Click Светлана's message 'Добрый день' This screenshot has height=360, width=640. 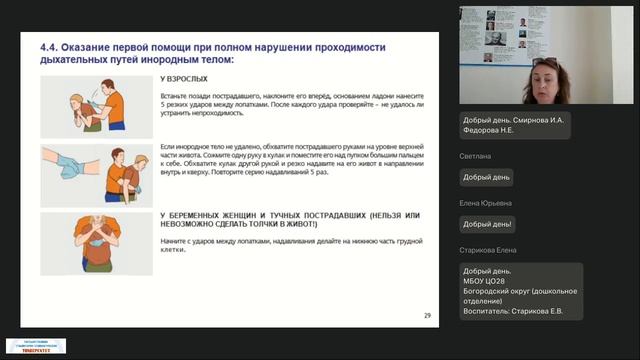coord(486,178)
